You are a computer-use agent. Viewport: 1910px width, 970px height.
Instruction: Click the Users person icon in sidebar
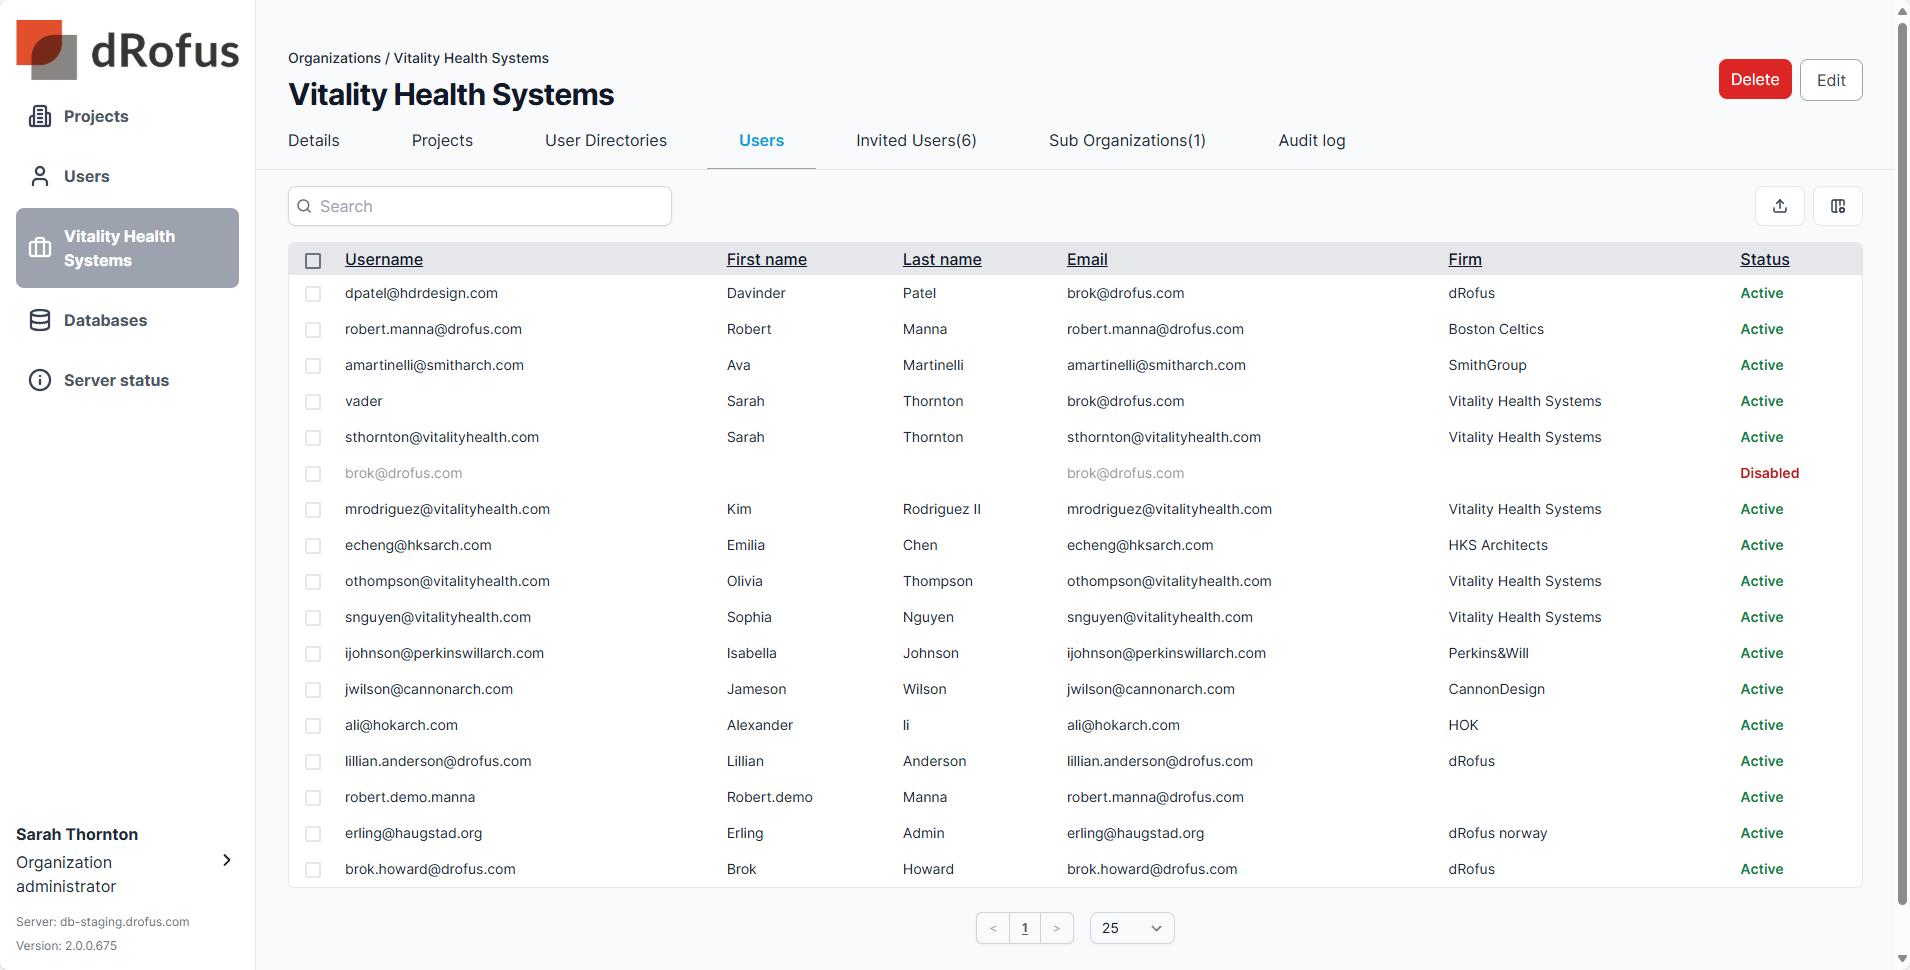click(40, 176)
